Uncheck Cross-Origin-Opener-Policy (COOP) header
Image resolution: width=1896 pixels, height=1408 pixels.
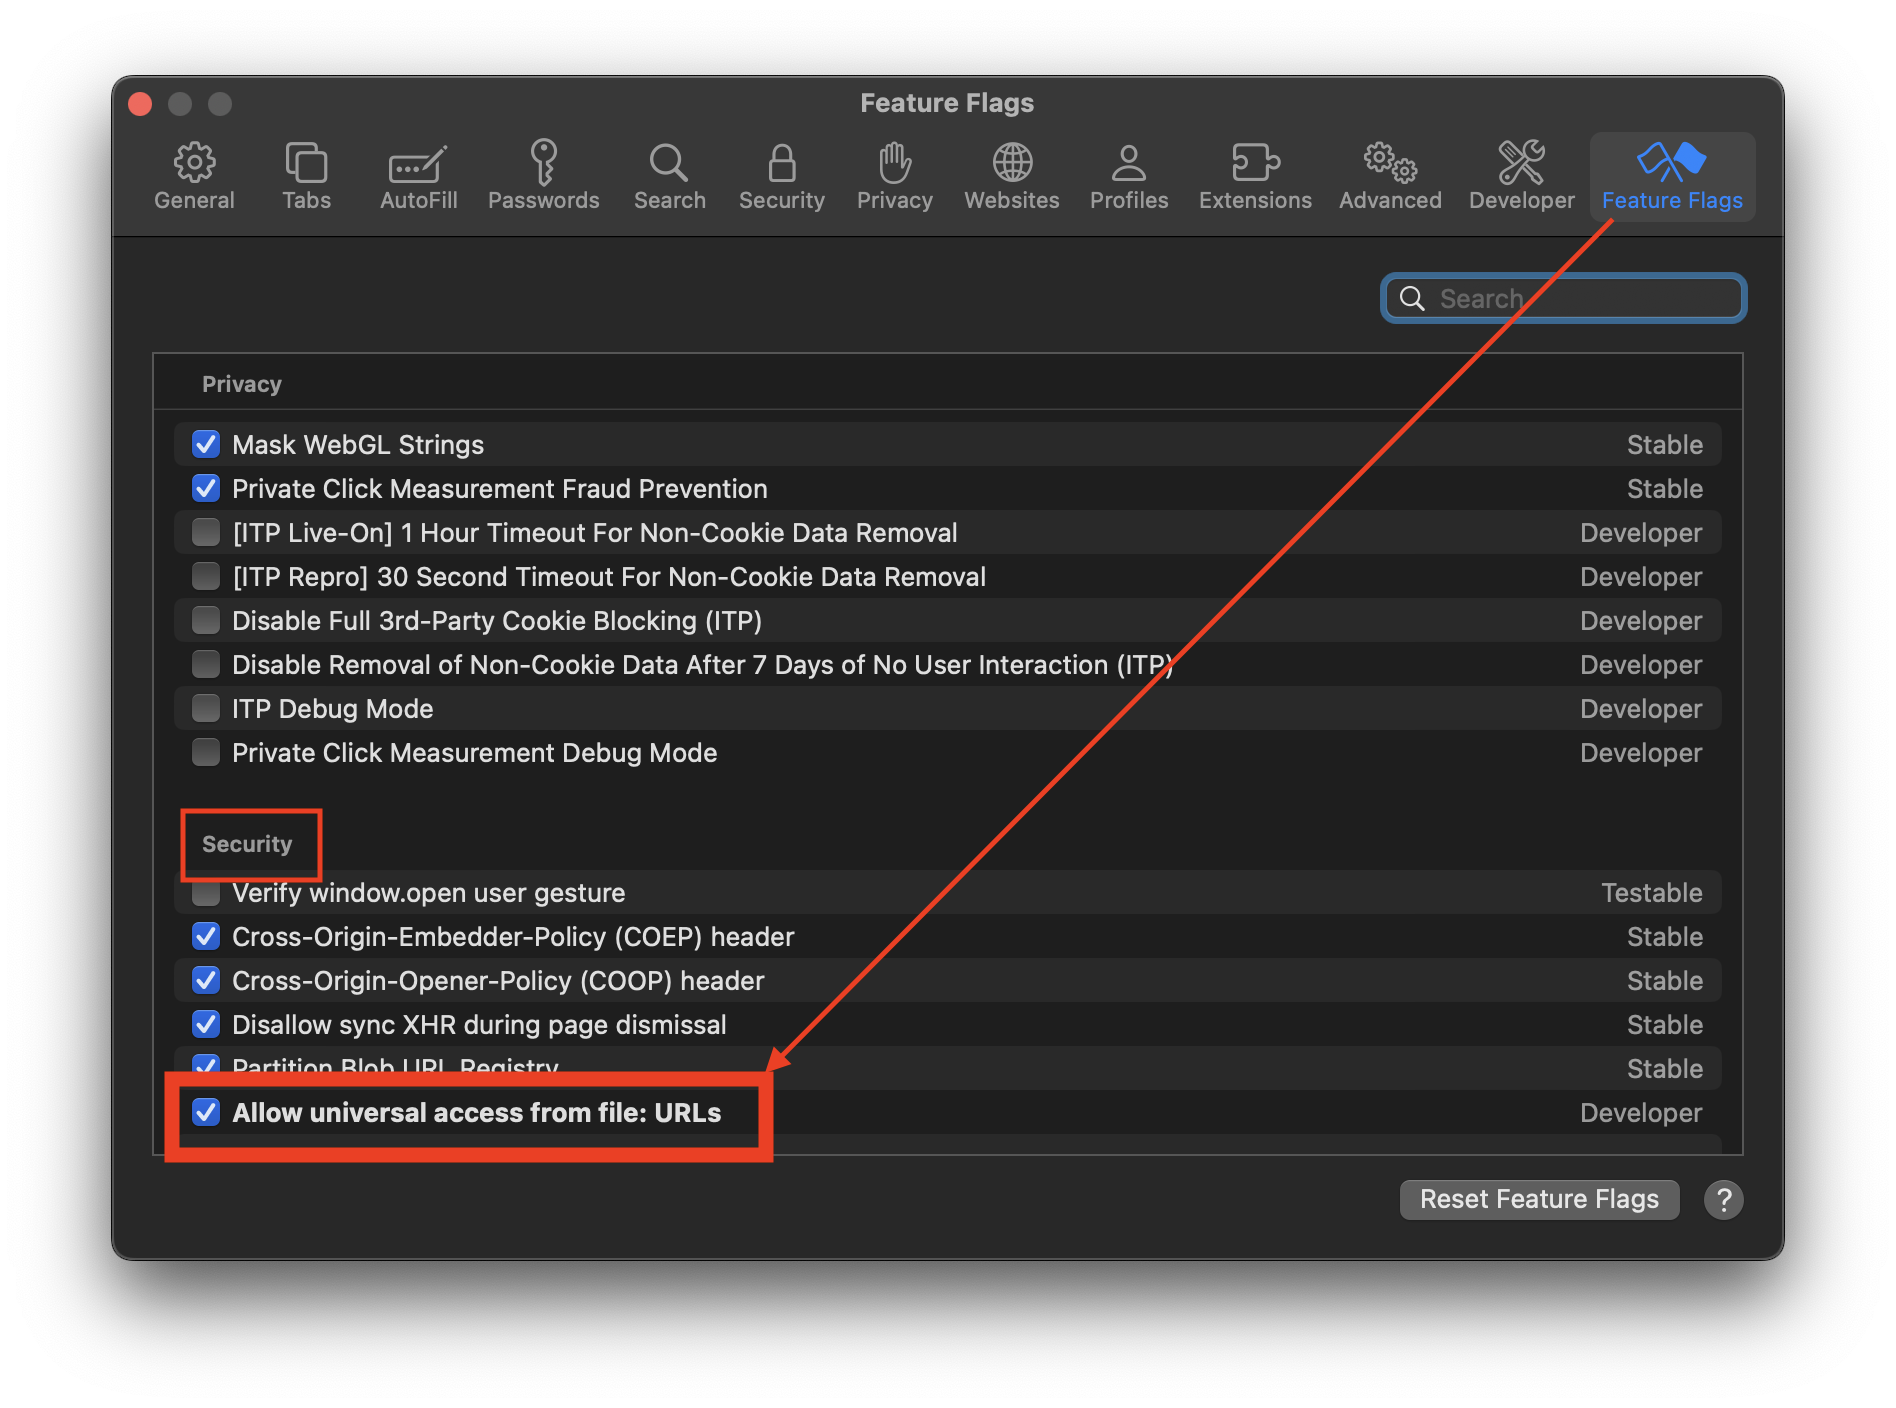pos(206,980)
